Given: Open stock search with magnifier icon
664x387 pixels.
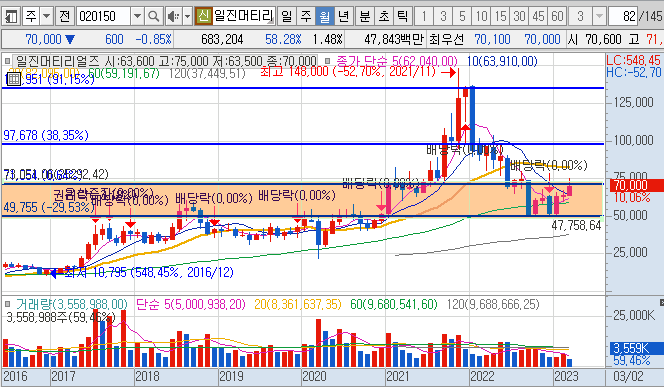Looking at the screenshot, I should coord(153,17).
